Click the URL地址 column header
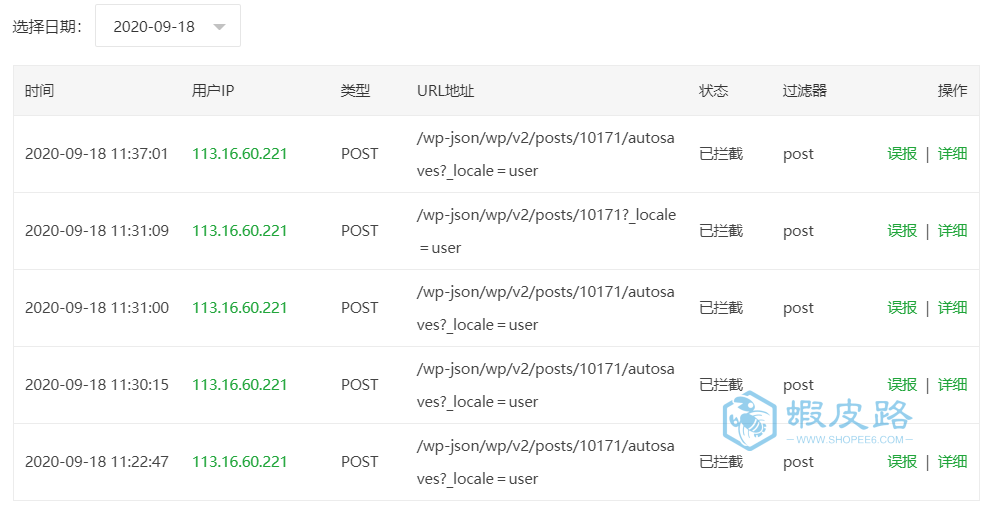The height and width of the screenshot is (512, 985). coord(445,91)
